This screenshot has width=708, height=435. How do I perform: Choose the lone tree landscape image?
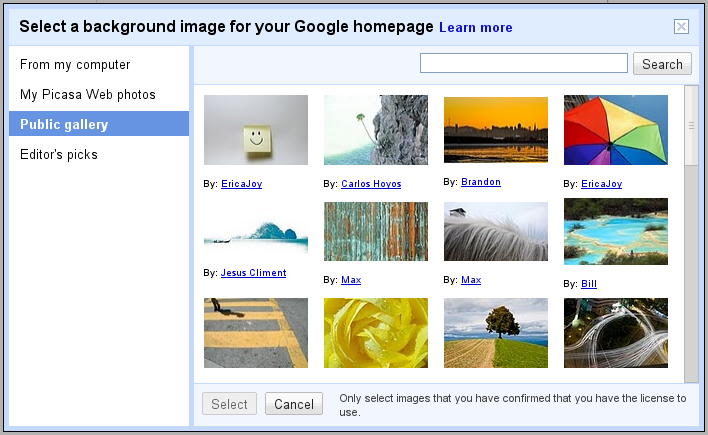pos(496,333)
